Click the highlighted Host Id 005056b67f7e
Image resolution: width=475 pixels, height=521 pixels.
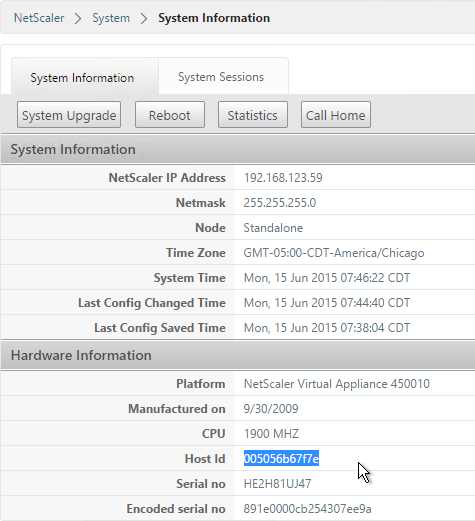pyautogui.click(x=281, y=459)
